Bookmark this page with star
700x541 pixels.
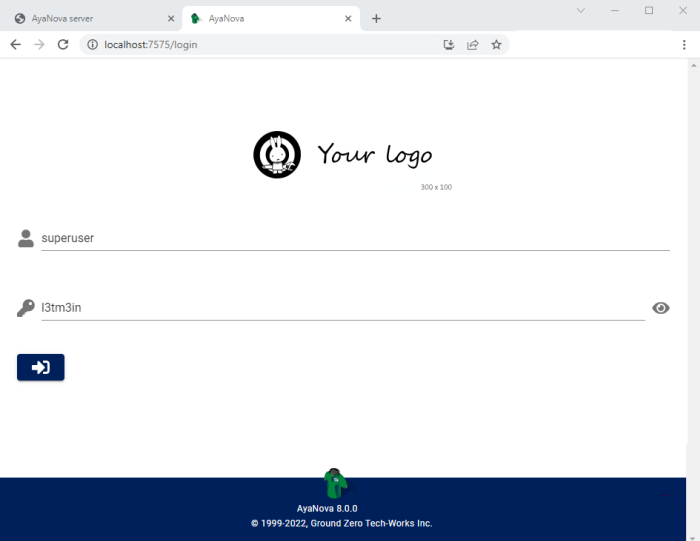[496, 45]
